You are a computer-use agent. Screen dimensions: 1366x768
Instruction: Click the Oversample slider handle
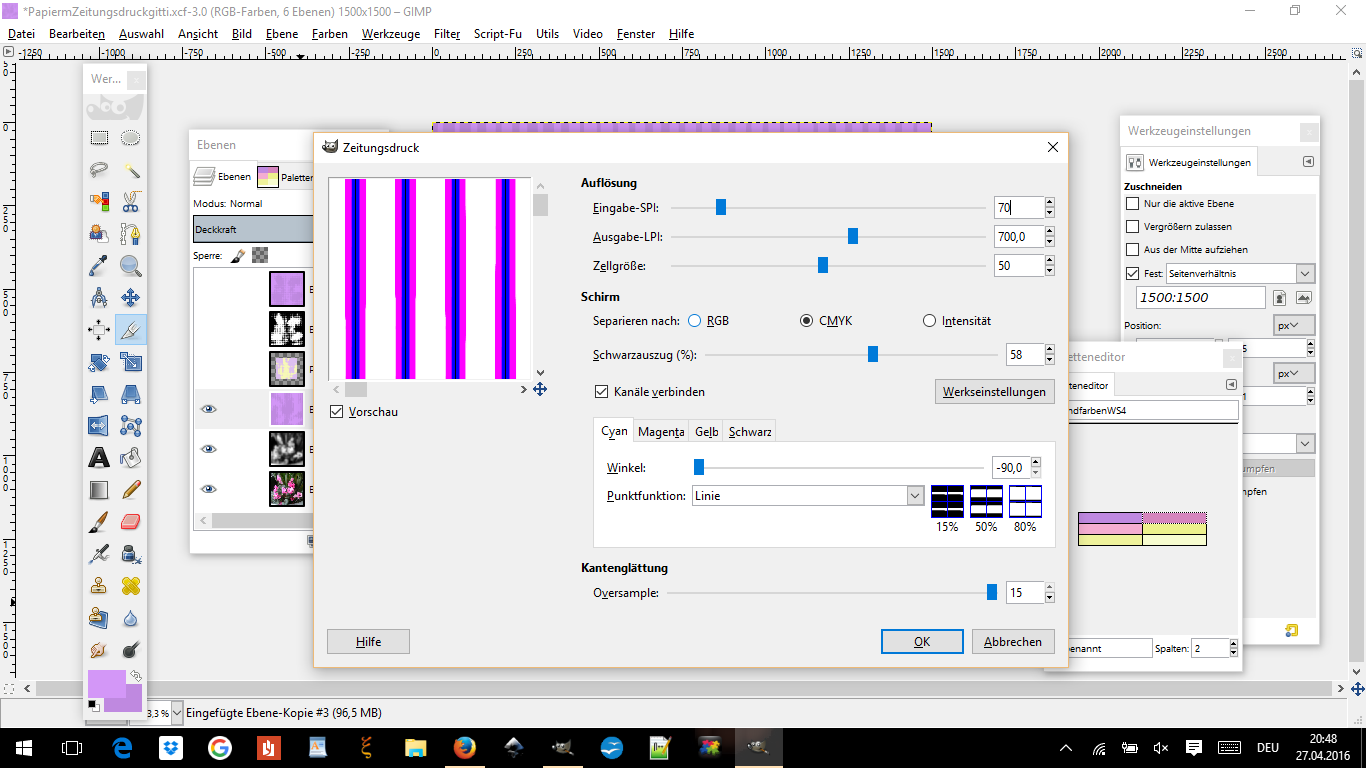(992, 593)
